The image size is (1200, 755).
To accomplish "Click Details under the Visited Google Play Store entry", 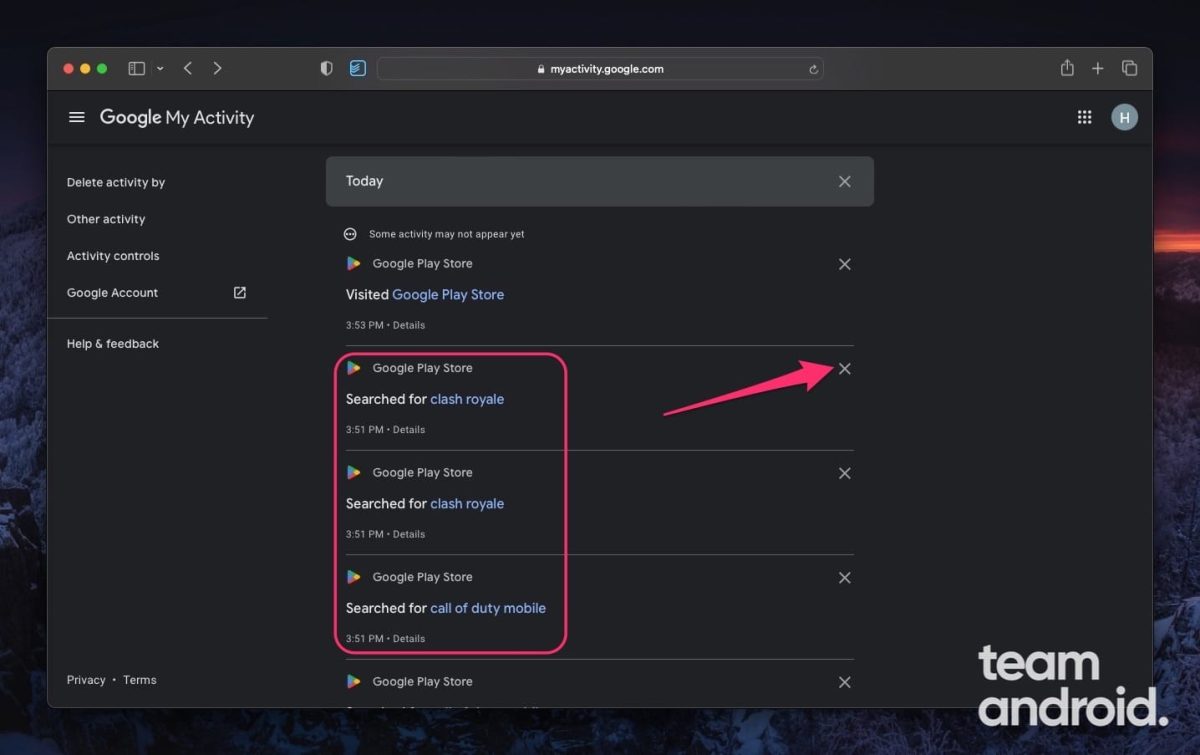I will (x=409, y=325).
